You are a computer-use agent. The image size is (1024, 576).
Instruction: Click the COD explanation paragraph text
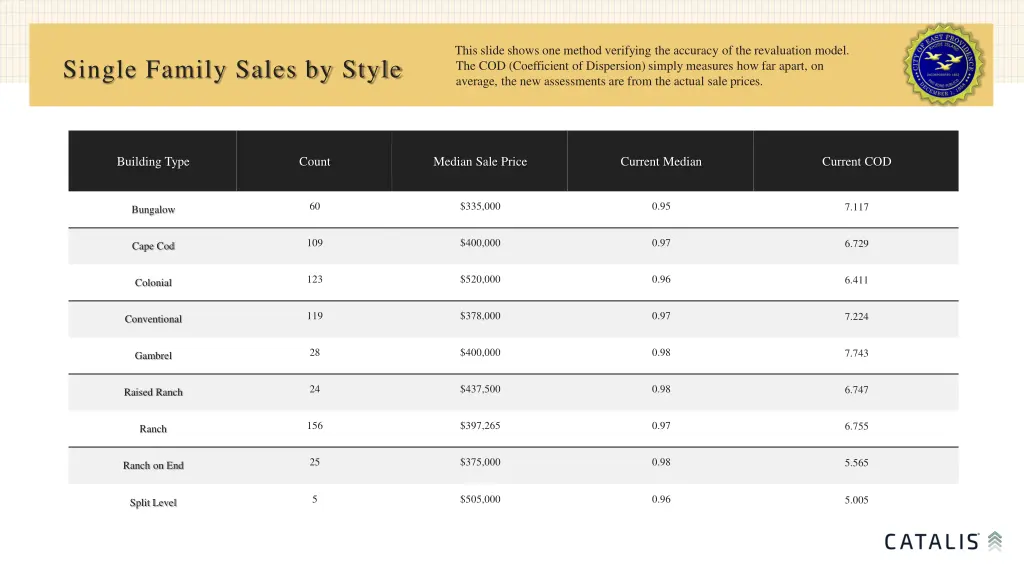click(x=651, y=66)
